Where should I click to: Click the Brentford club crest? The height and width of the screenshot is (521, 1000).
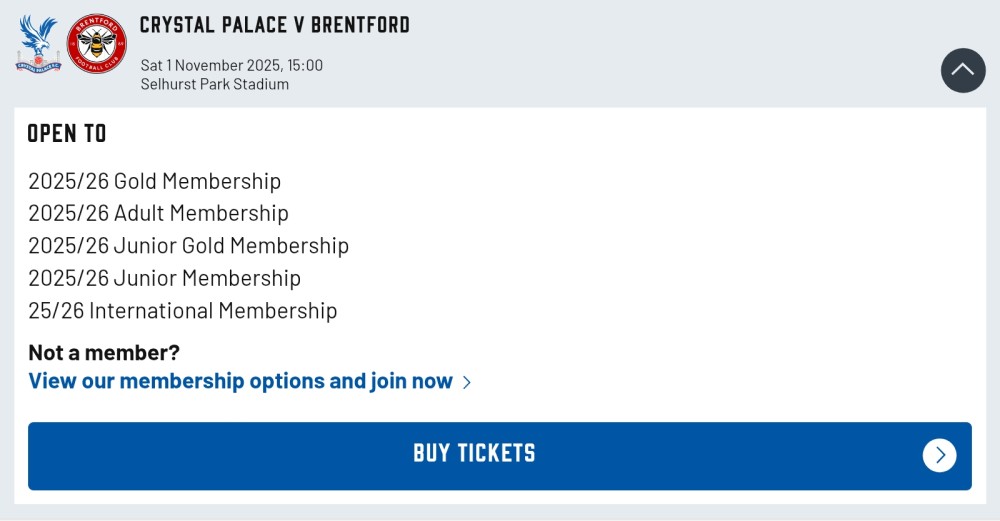(x=96, y=43)
